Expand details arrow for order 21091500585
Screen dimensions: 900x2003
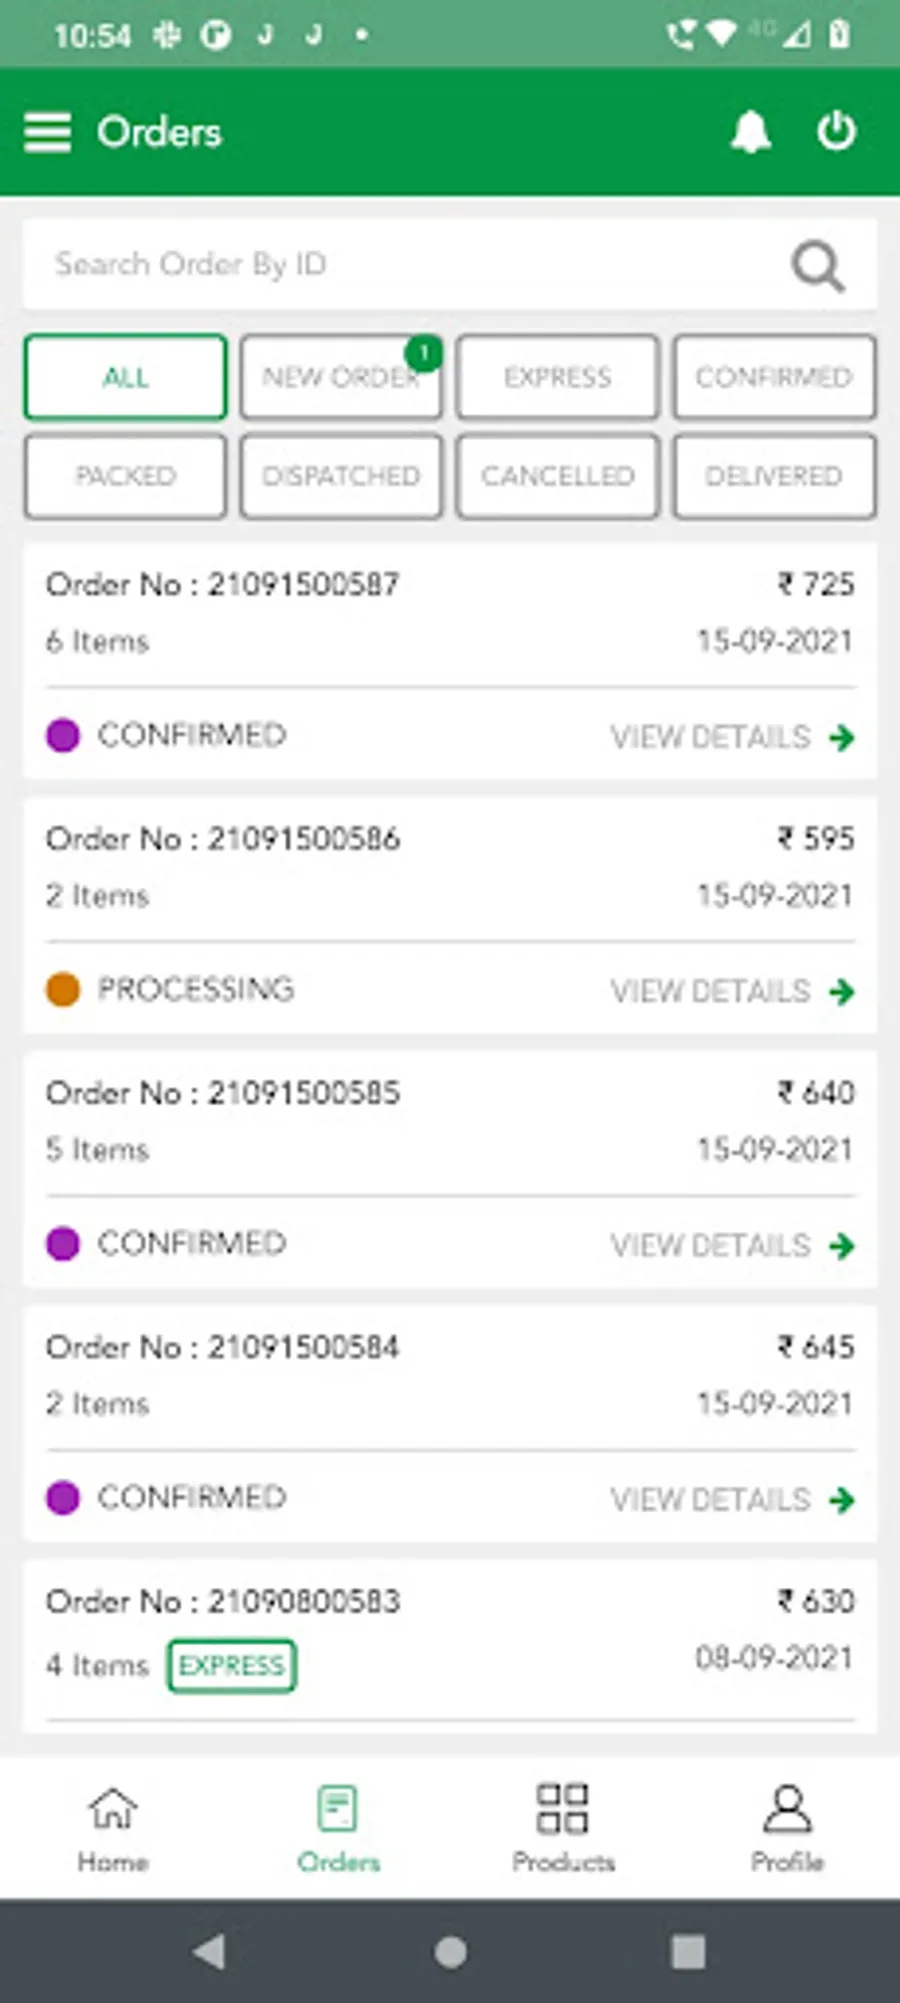pos(842,1246)
